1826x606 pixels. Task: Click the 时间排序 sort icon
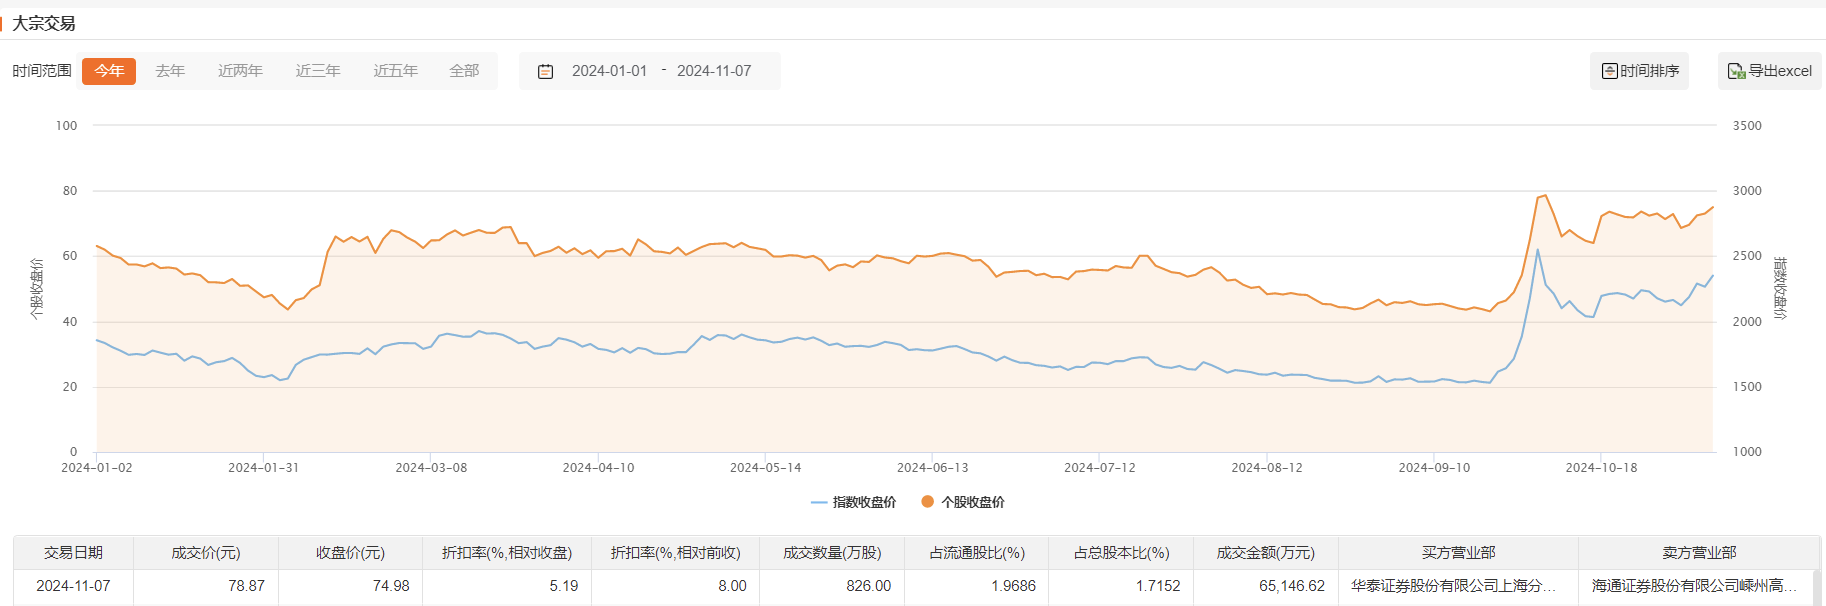[x=1609, y=71]
